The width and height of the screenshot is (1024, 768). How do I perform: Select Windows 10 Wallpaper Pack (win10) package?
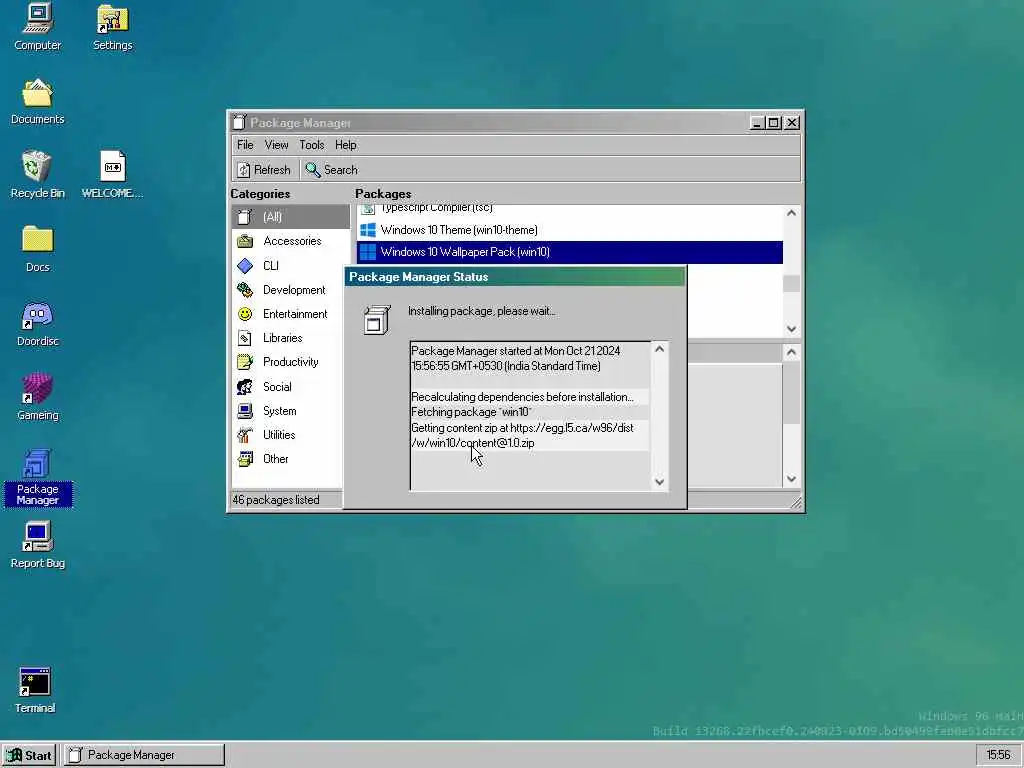coord(569,252)
